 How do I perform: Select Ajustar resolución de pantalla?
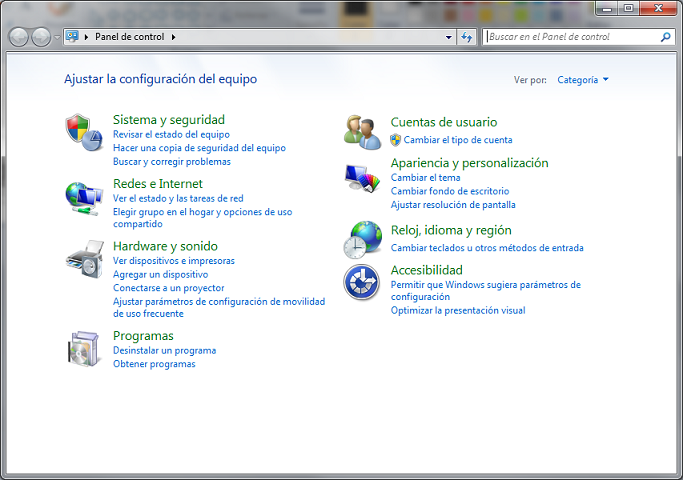[x=453, y=205]
